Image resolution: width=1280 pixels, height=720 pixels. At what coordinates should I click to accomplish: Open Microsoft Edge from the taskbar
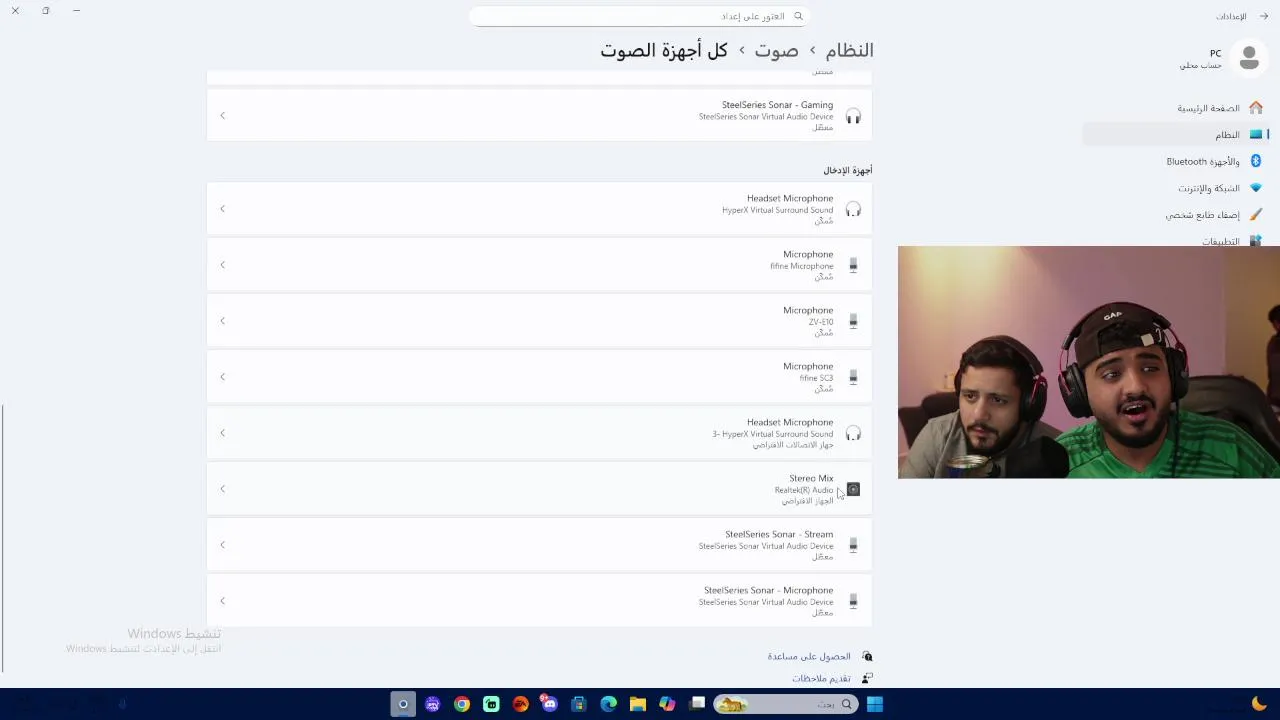pyautogui.click(x=608, y=704)
